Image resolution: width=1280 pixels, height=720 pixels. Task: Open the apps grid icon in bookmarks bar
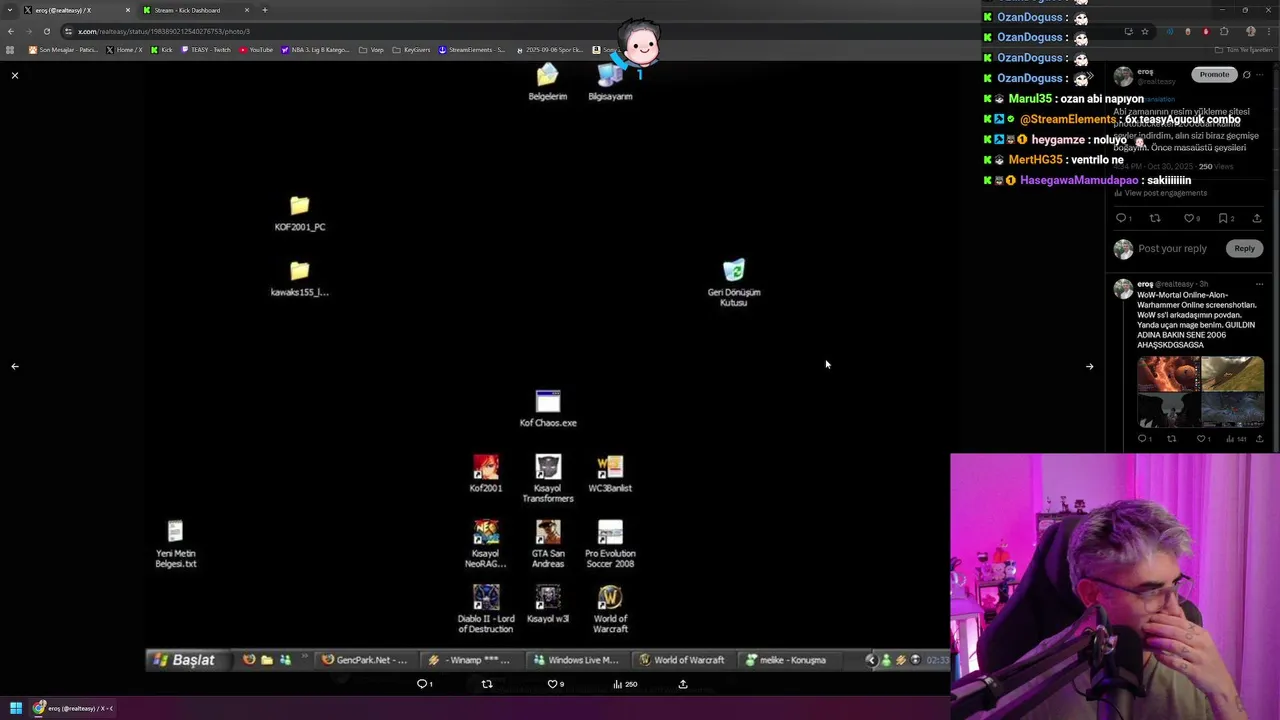coord(10,49)
